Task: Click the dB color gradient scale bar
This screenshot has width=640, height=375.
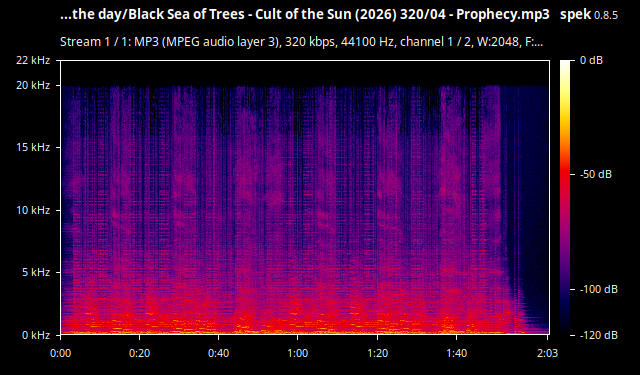Action: click(x=565, y=197)
